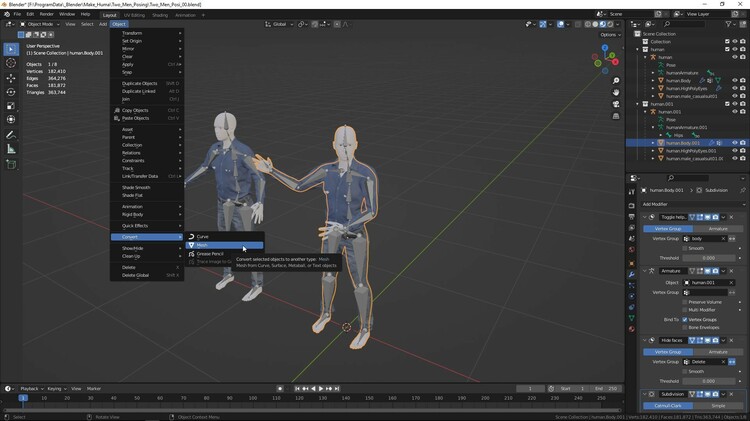The height and width of the screenshot is (421, 750).
Task: Open the Object Mode dropdown
Action: [x=38, y=24]
